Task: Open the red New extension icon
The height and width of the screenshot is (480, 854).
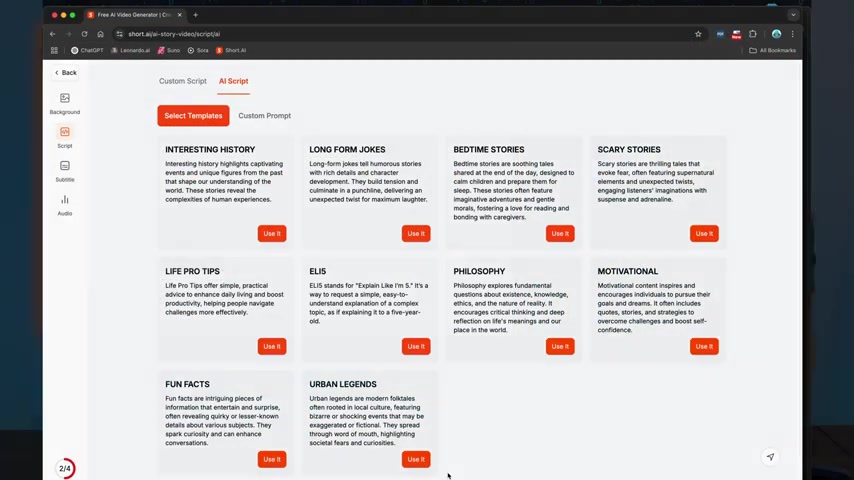Action: click(x=736, y=34)
